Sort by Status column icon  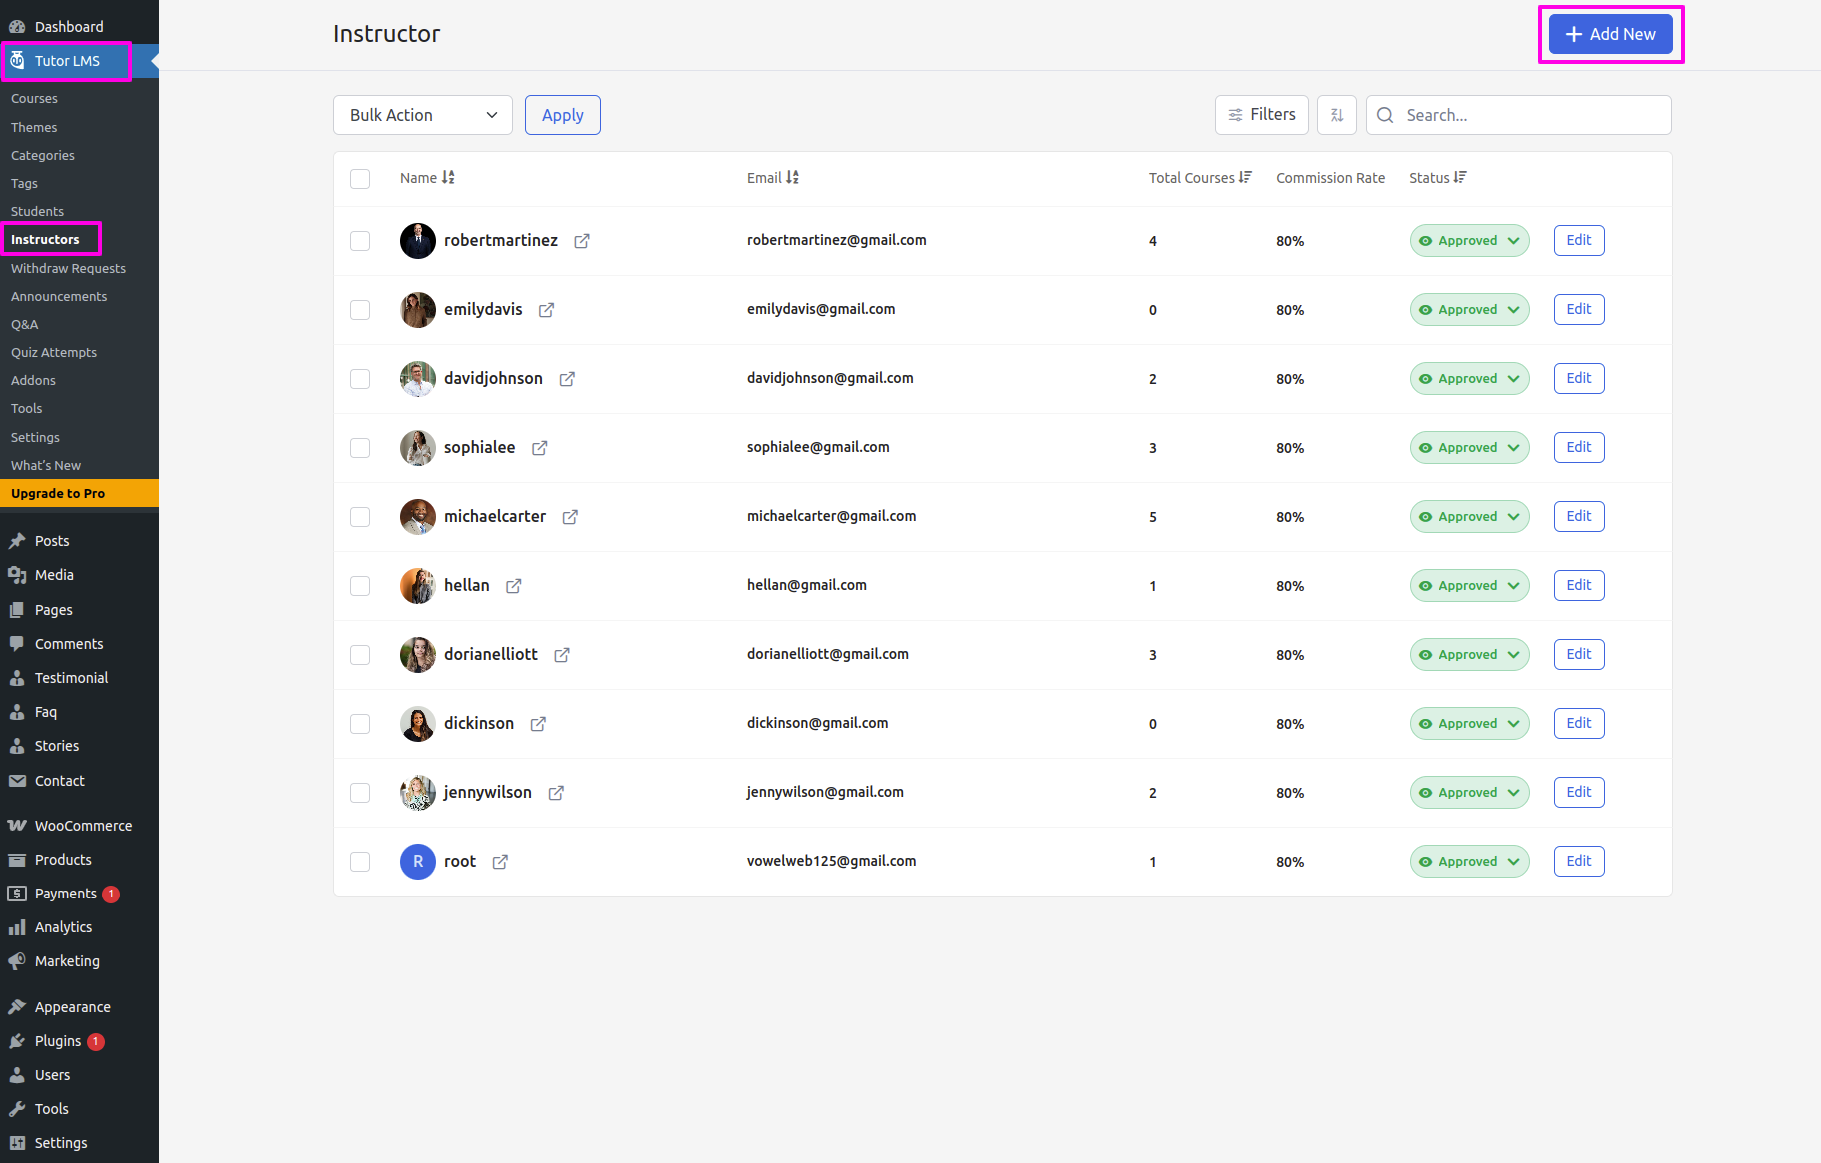[1460, 177]
